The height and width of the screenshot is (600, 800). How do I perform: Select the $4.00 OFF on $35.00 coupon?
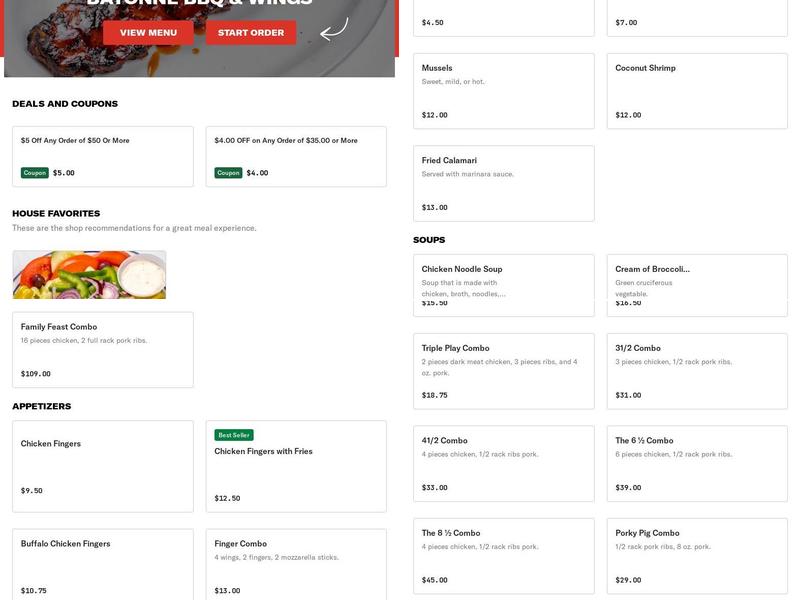(295, 155)
